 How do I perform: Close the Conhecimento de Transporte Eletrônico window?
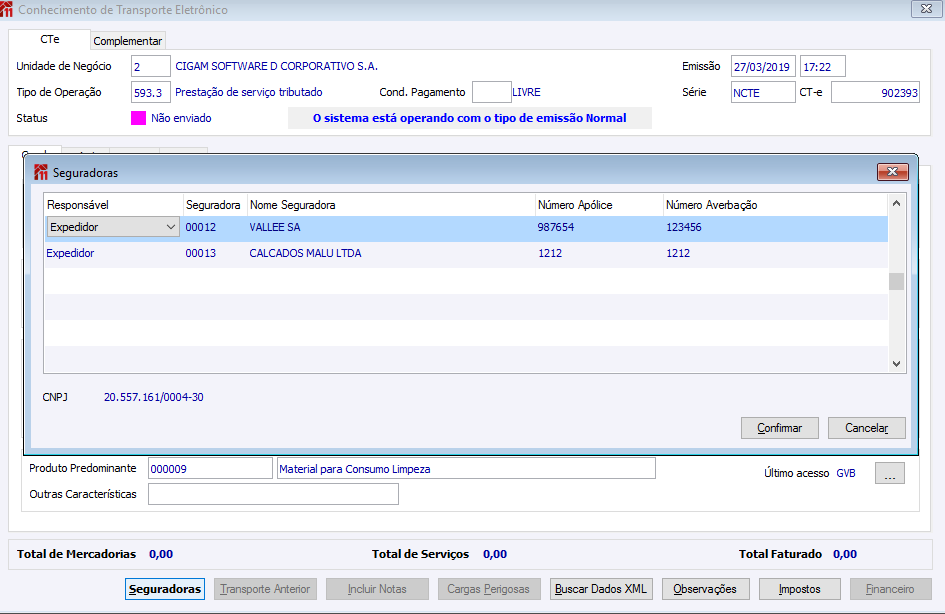926,8
